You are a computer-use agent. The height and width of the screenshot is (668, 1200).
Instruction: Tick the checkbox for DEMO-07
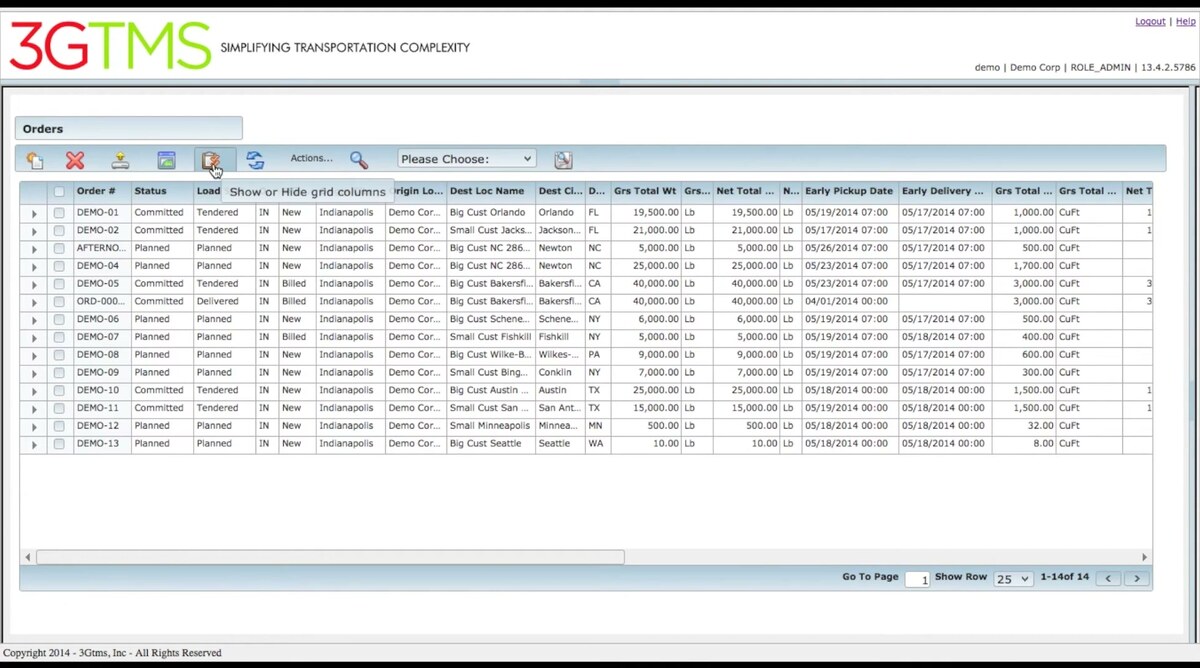[x=59, y=337]
